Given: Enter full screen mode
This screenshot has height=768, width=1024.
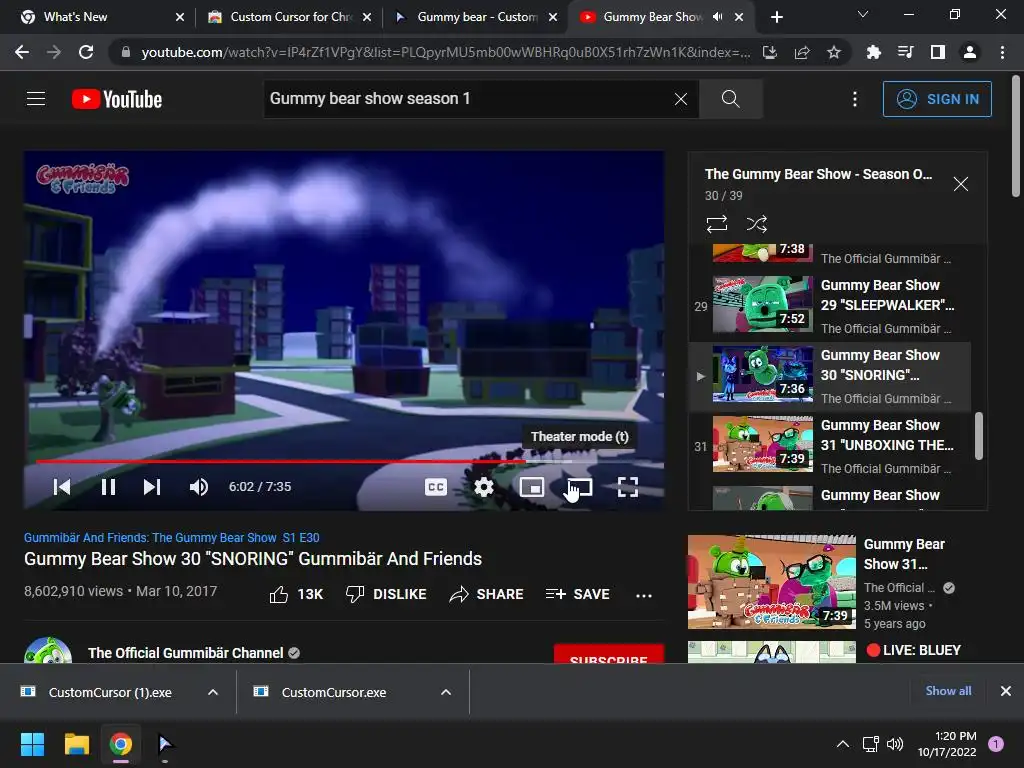Looking at the screenshot, I should (x=628, y=487).
